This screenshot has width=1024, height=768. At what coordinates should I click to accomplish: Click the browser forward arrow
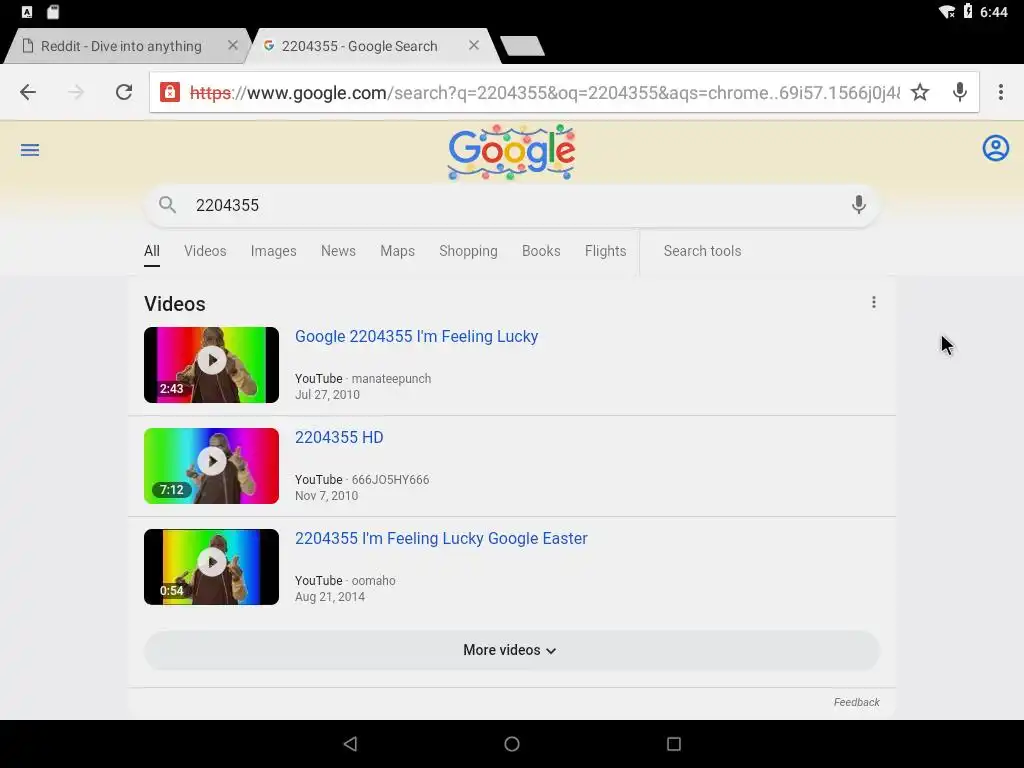76,92
